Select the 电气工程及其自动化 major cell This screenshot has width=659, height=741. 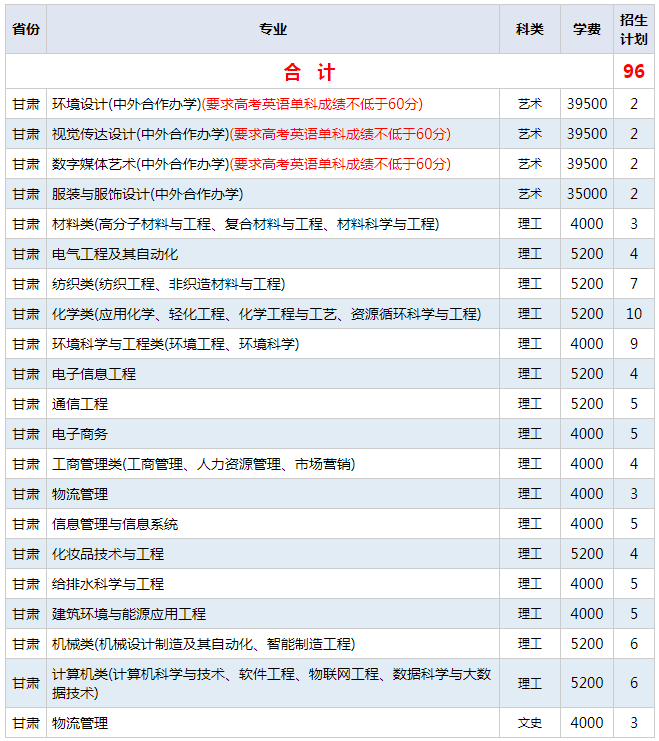tap(273, 254)
